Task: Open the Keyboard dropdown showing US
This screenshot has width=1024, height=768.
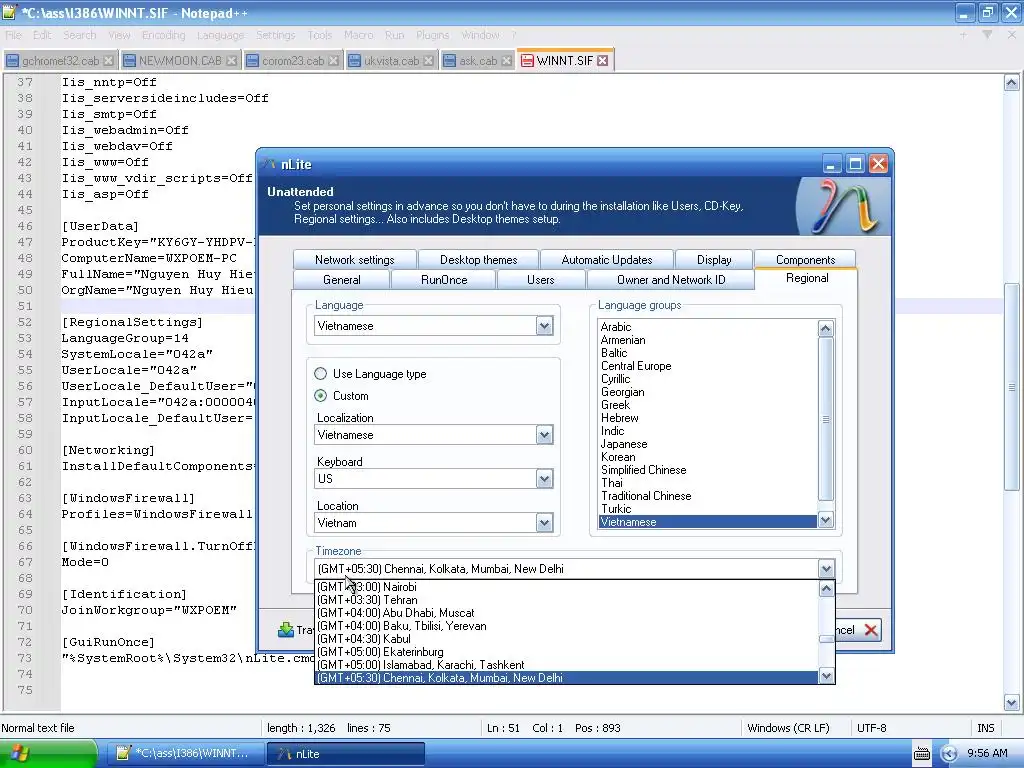Action: [x=544, y=479]
